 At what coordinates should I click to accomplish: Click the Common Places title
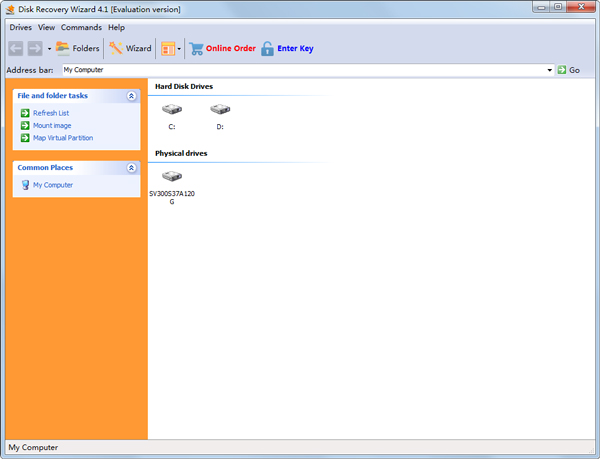tap(45, 168)
